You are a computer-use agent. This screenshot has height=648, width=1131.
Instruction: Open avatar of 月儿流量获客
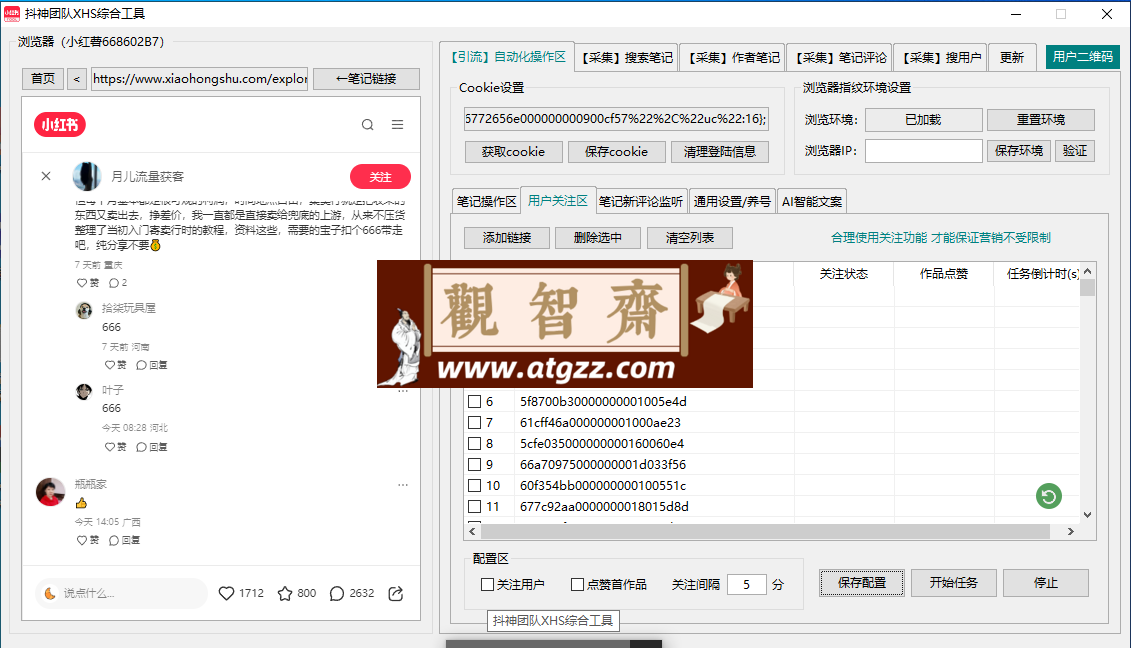[87, 176]
